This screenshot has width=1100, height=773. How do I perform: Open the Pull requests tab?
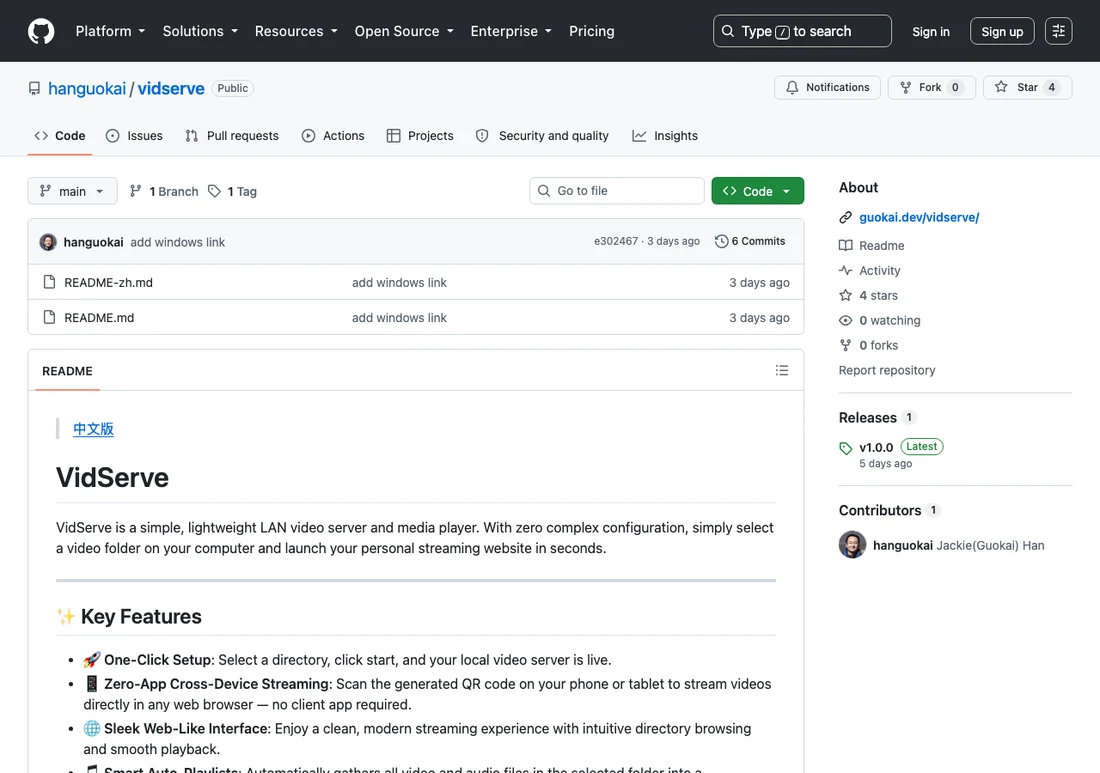pyautogui.click(x=232, y=136)
